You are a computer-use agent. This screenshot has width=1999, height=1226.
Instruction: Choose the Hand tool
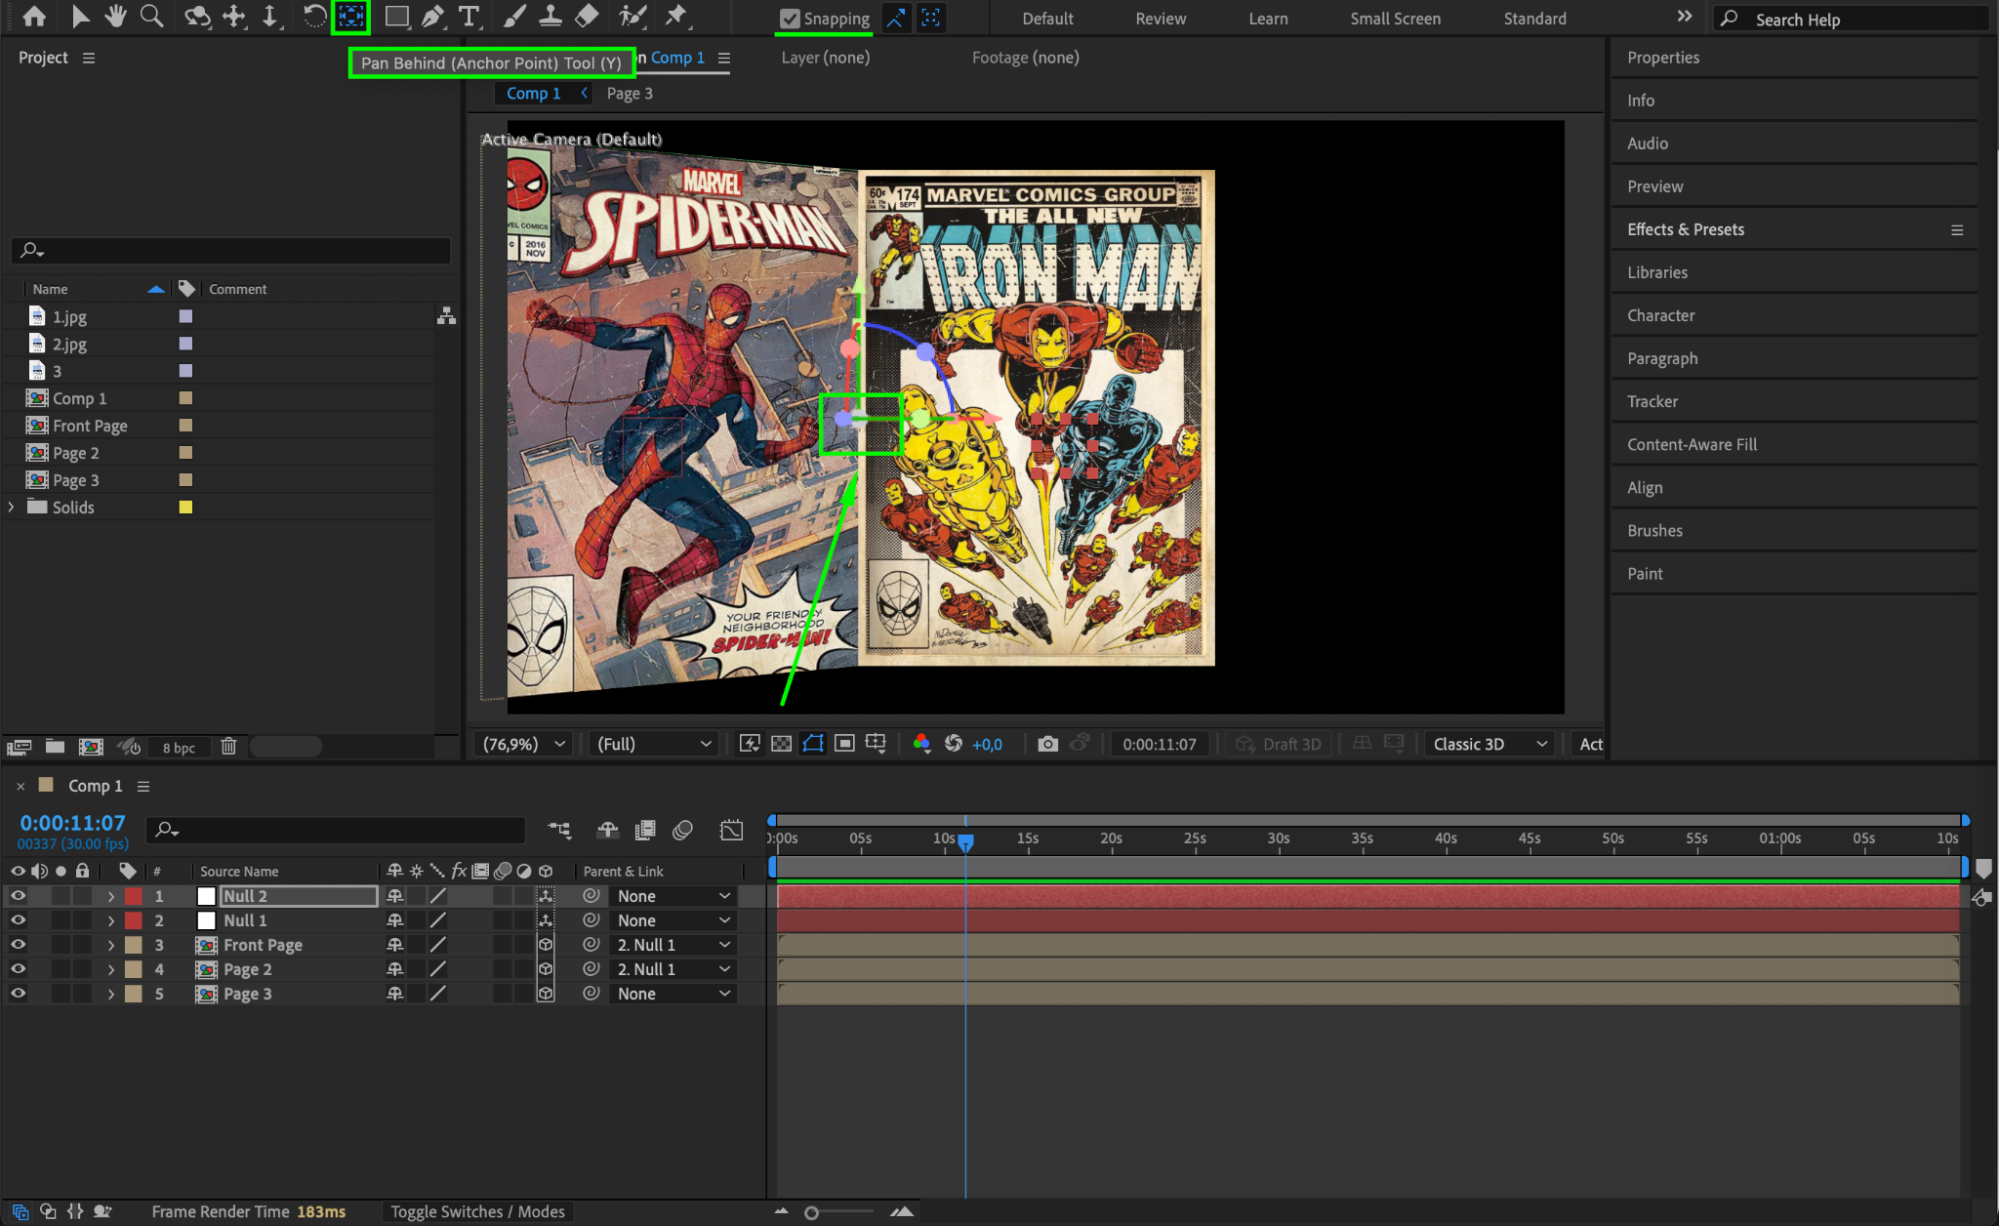116,16
